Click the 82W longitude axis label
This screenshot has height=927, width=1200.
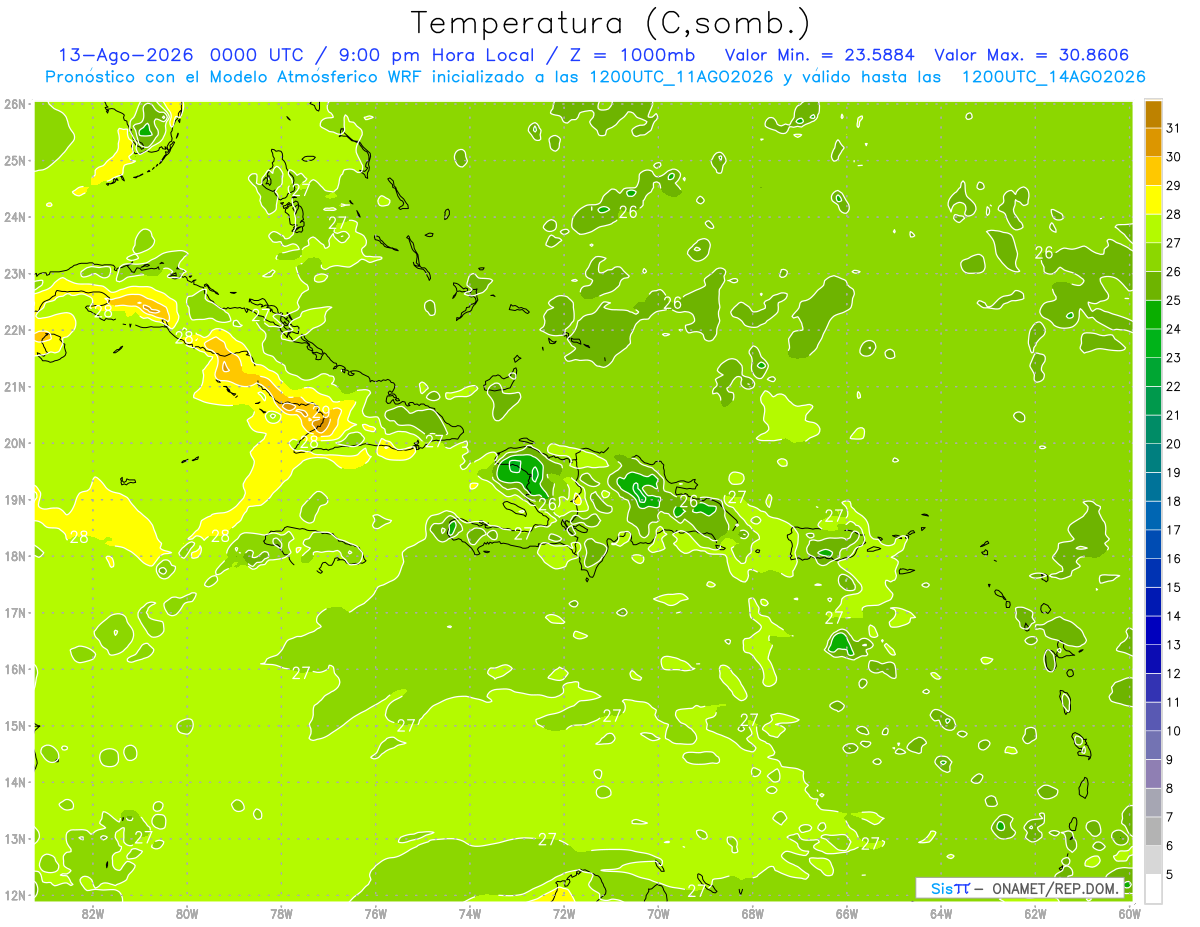pos(93,913)
